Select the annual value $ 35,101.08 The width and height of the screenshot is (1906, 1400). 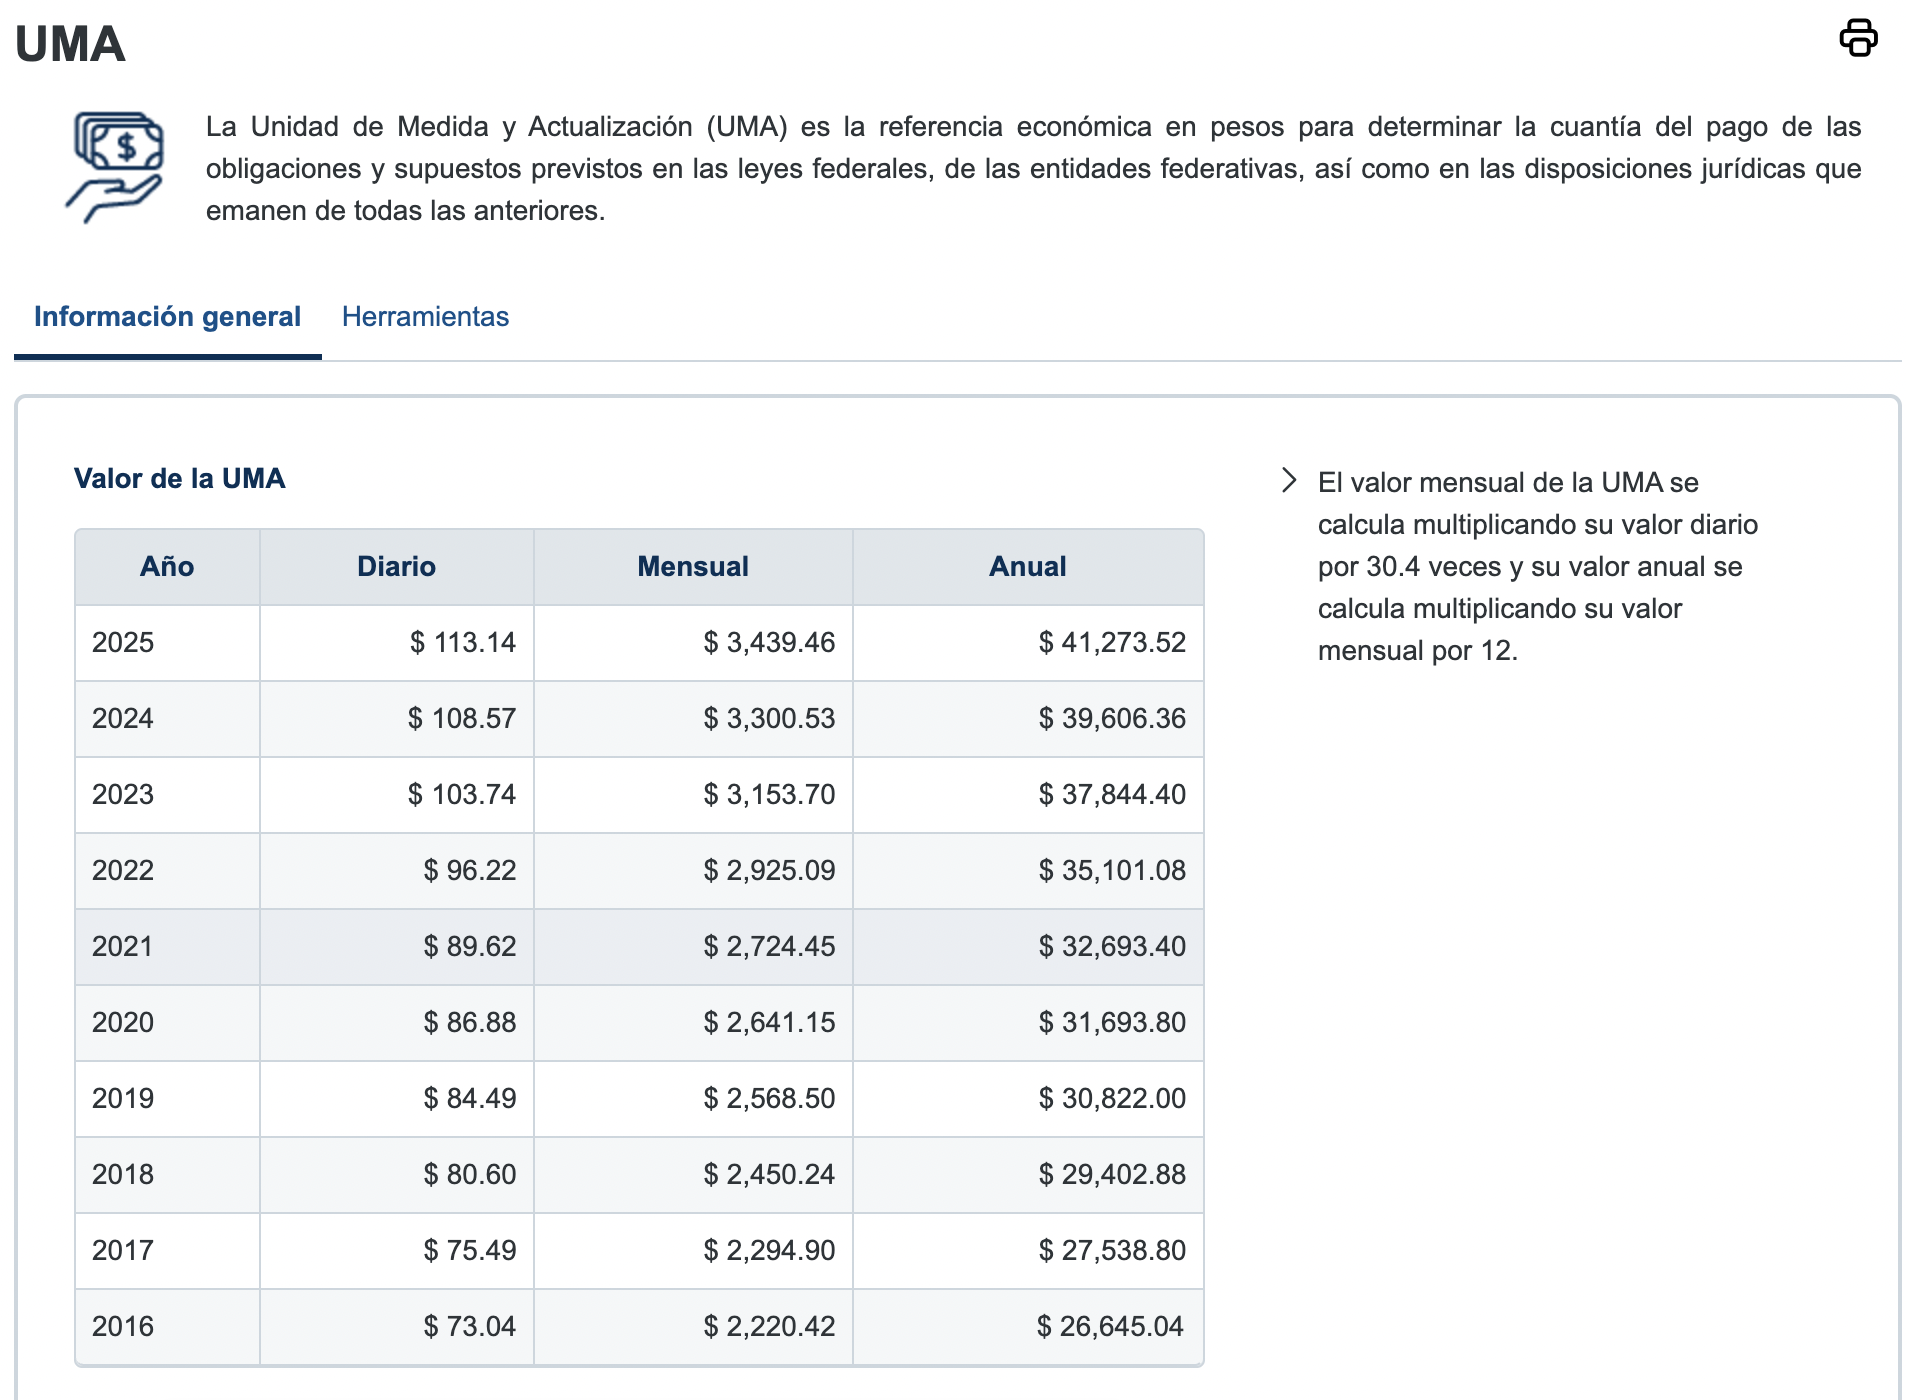[1112, 871]
